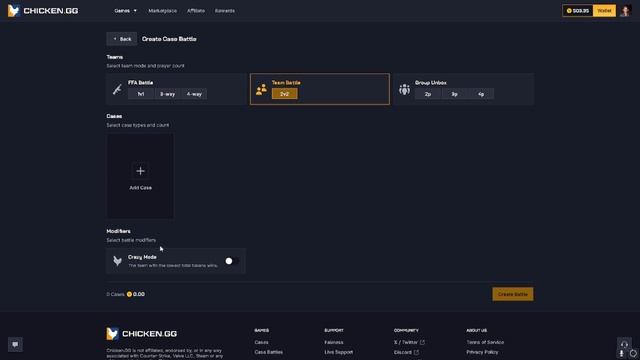Open the Wallet
This screenshot has width=640, height=360.
[604, 11]
